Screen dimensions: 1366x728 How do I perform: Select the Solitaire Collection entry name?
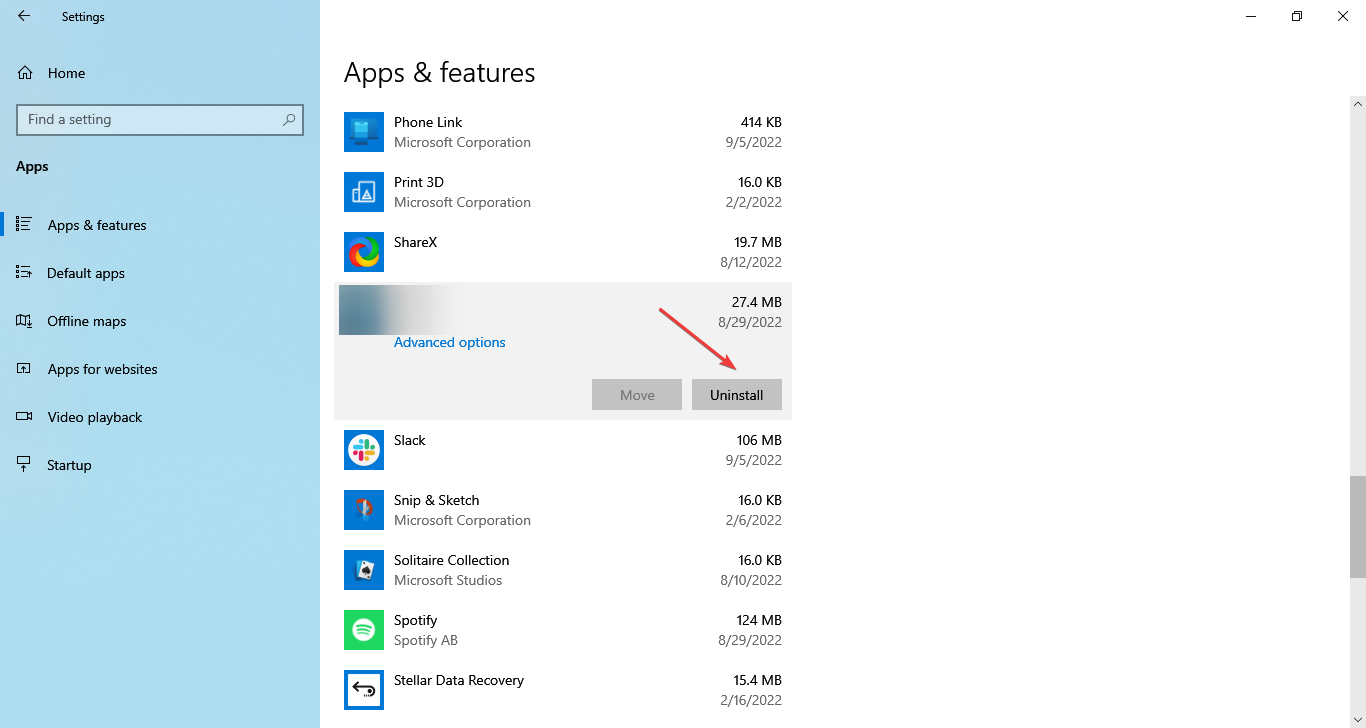point(452,560)
